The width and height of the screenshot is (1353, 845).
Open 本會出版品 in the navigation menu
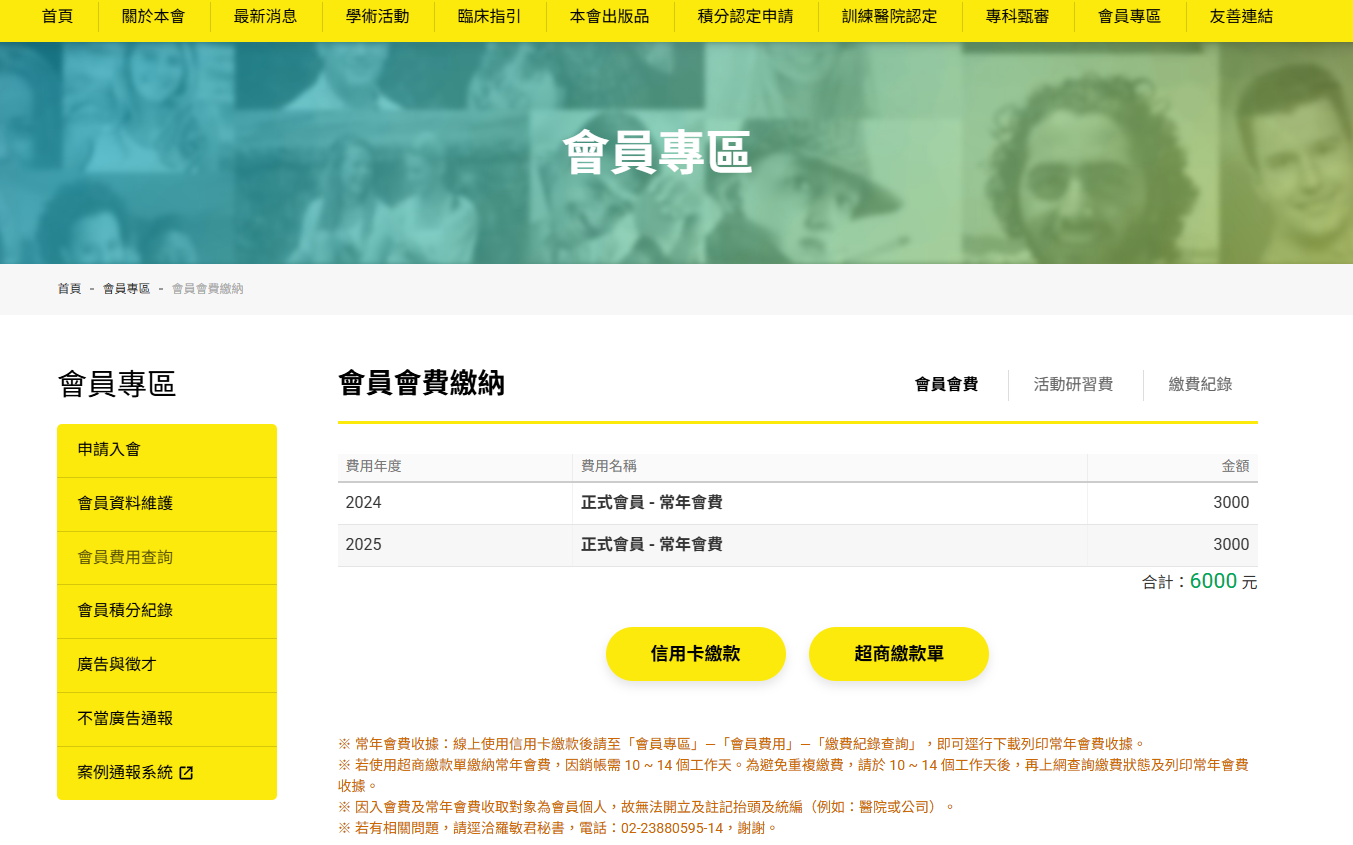click(609, 16)
